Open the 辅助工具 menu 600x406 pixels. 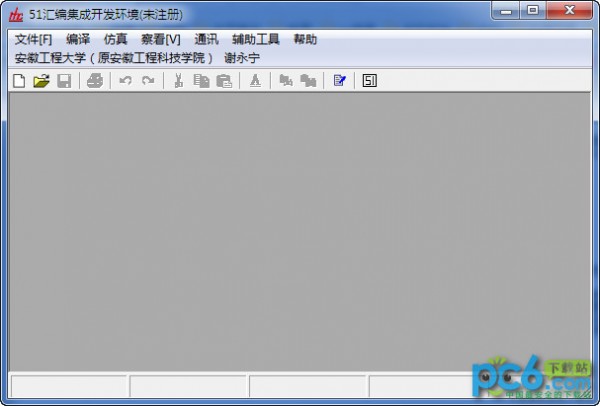(256, 39)
